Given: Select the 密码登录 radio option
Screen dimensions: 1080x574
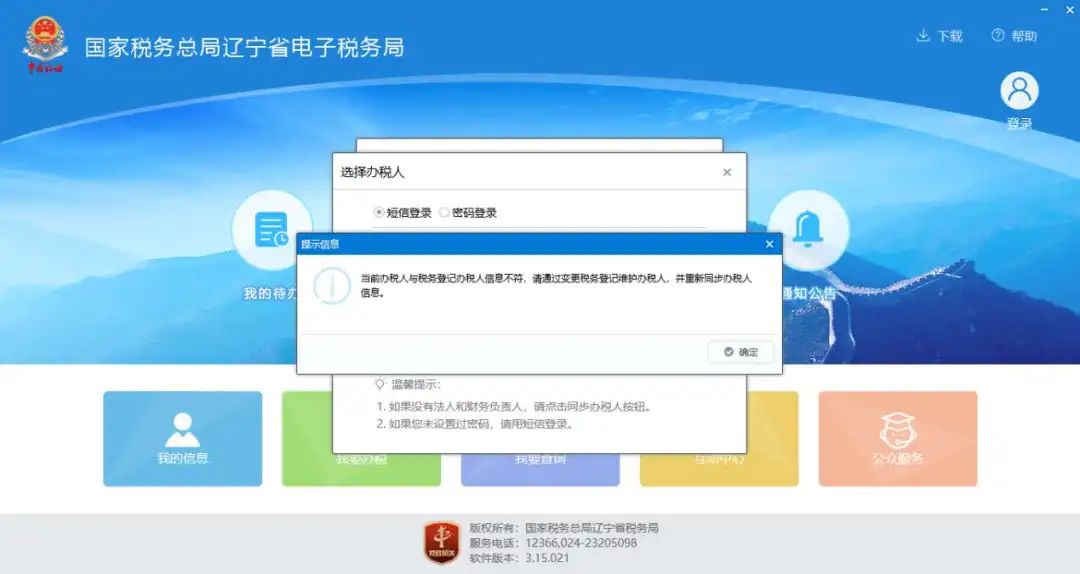Looking at the screenshot, I should pos(444,212).
